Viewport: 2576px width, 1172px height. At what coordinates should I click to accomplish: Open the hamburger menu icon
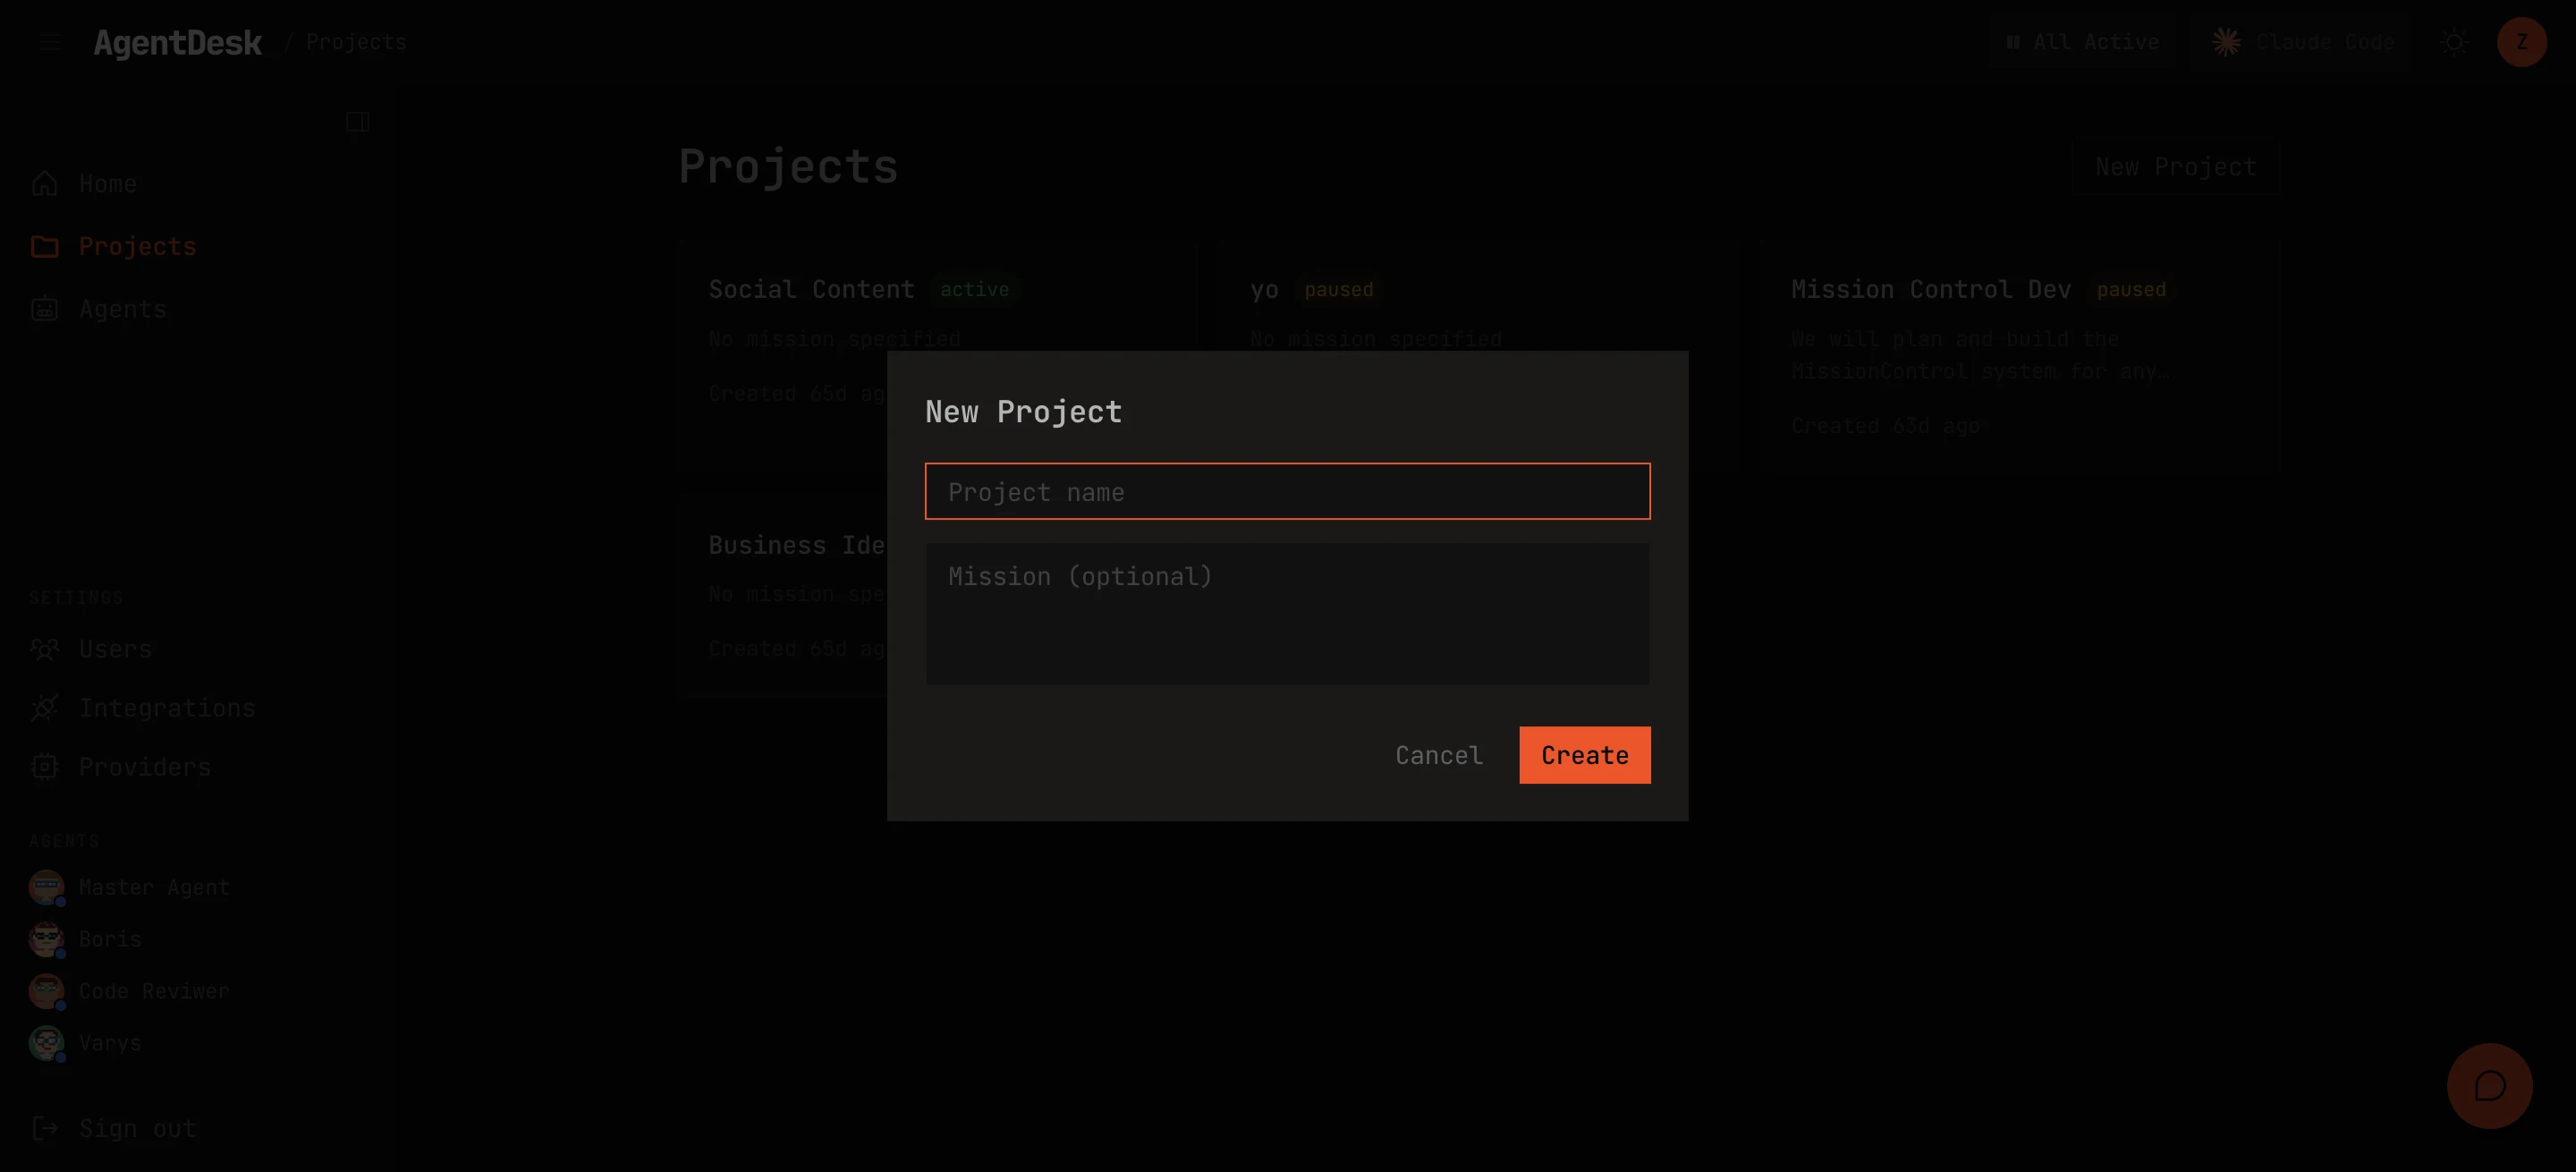pos(50,42)
